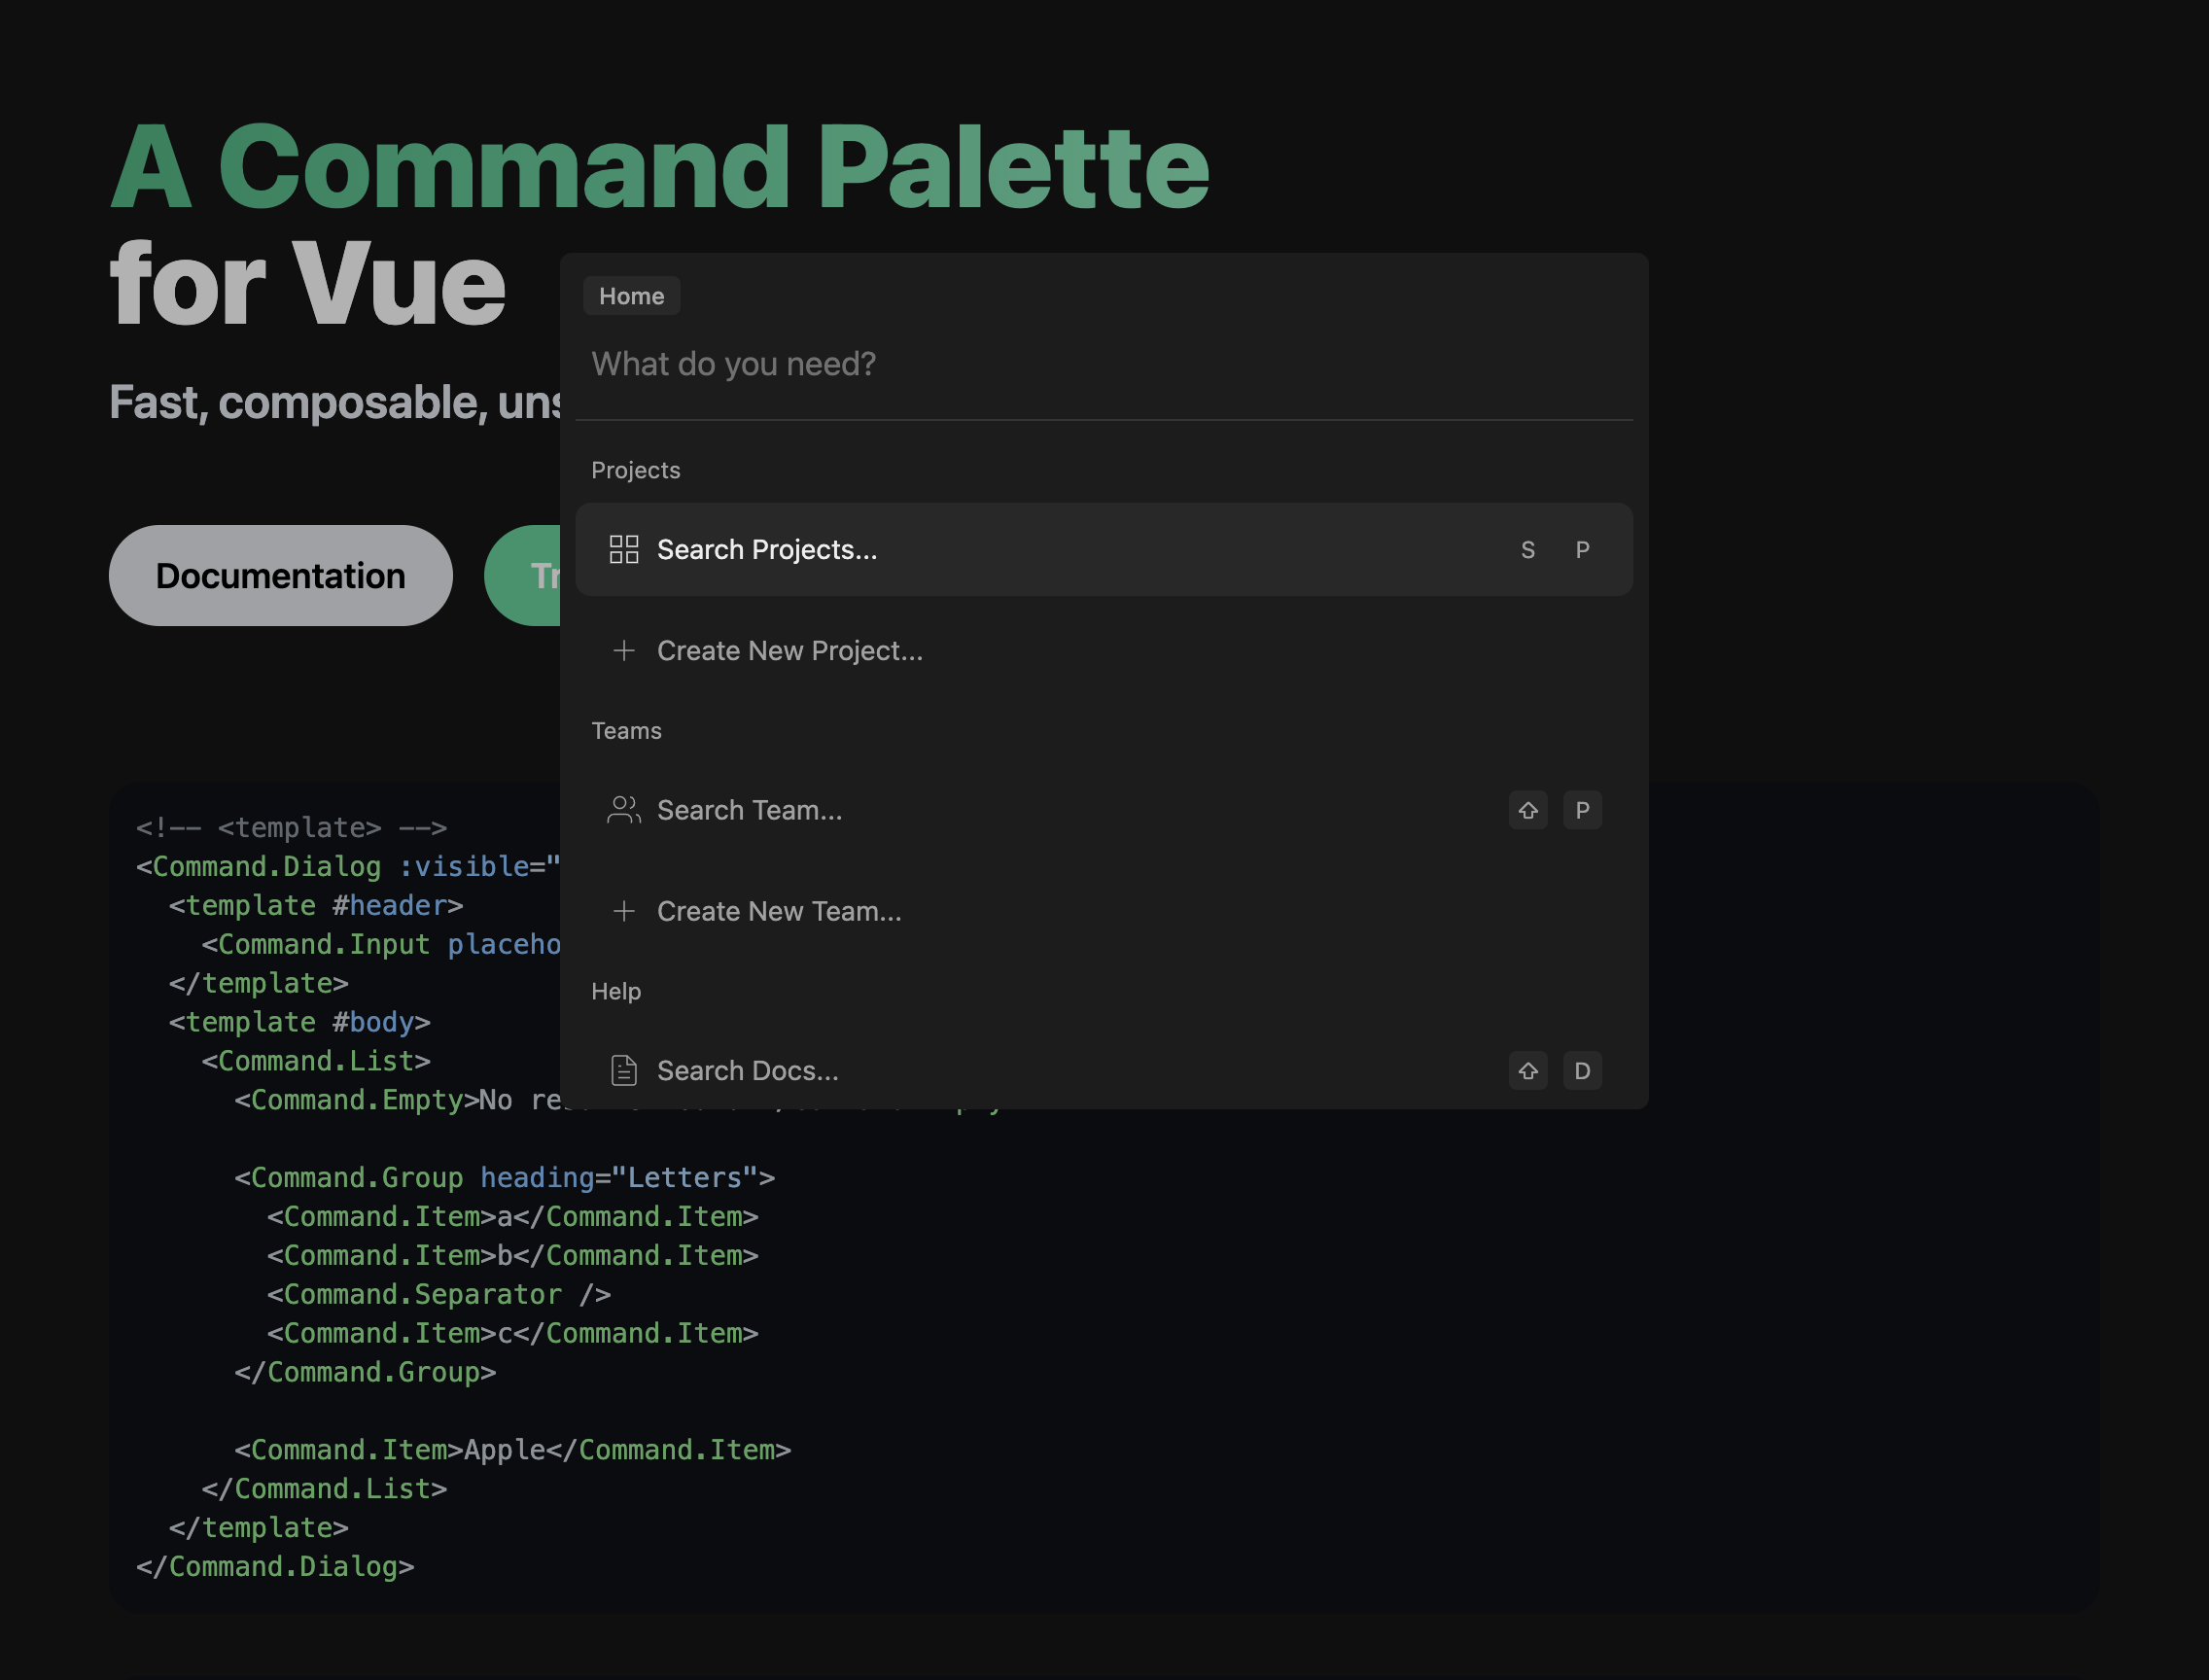Click the opening '<Command.List>' code line
This screenshot has width=2209, height=1680.
[316, 1061]
